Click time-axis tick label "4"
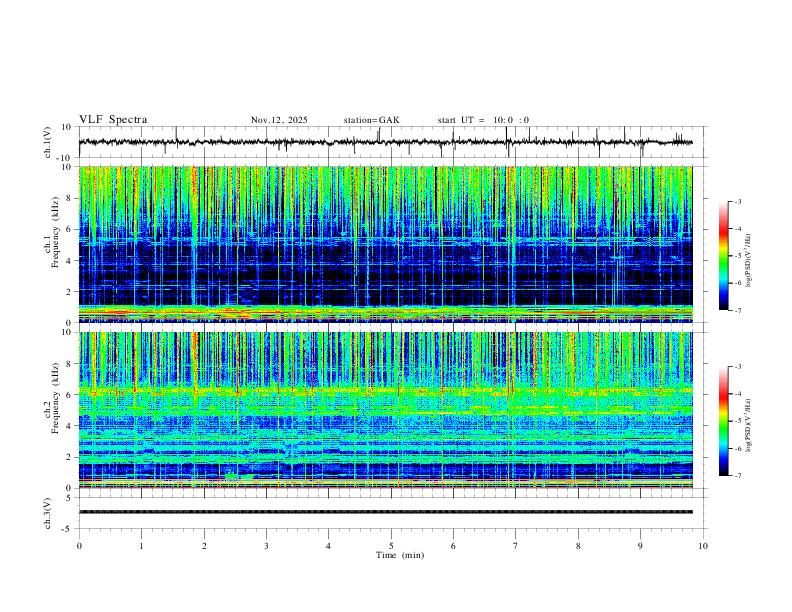The width and height of the screenshot is (792, 612). (x=329, y=546)
